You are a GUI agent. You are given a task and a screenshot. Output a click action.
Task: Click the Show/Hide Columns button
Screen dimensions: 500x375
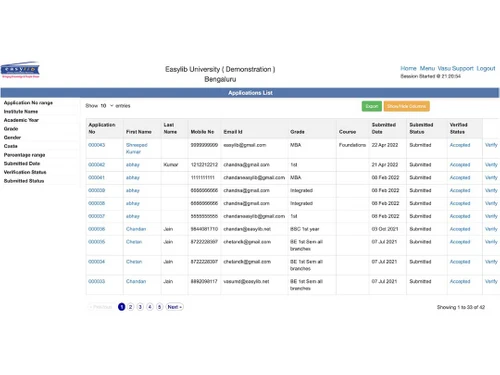click(x=406, y=106)
